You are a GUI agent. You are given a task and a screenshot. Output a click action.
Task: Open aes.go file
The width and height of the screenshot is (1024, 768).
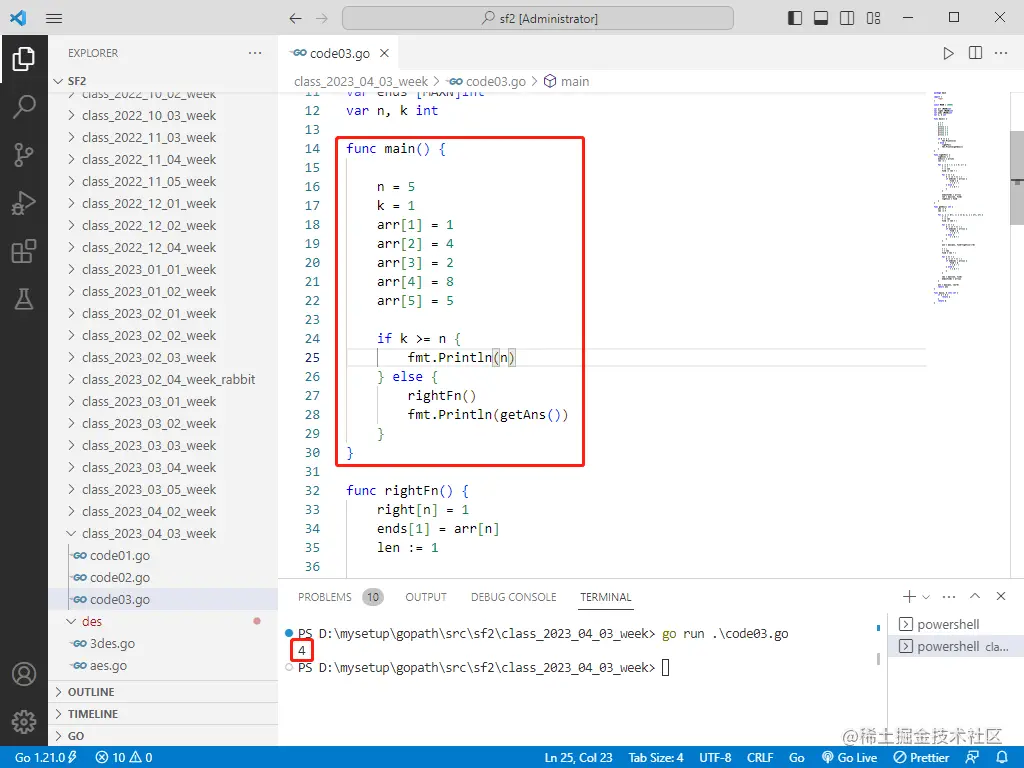[x=163, y=666]
